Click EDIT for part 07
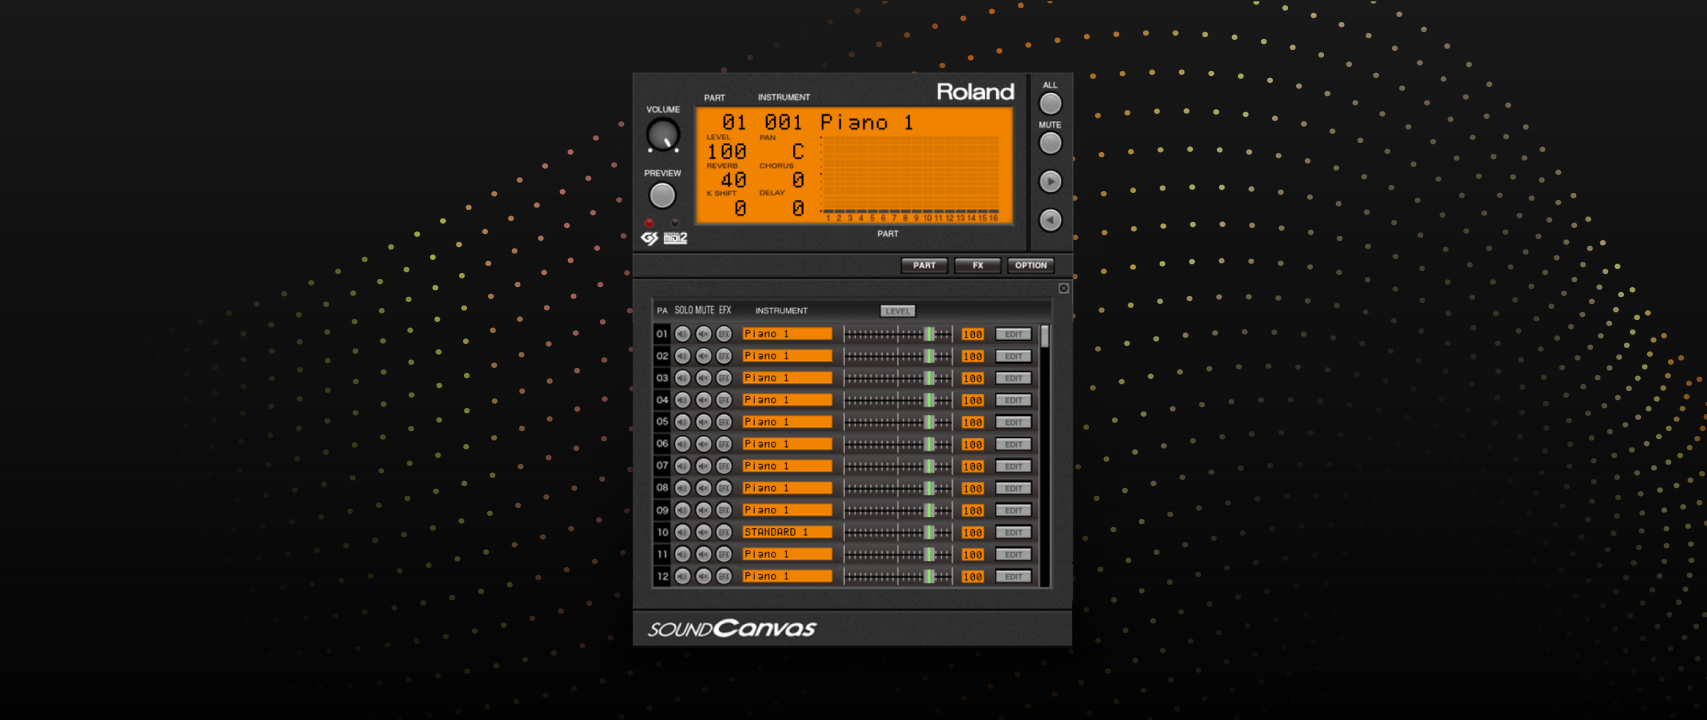Screen dimensions: 1707x720 pos(1013,466)
